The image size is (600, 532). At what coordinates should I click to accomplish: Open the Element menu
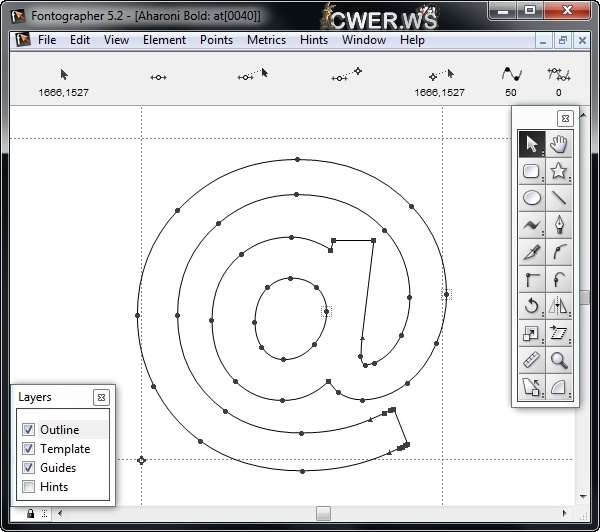tap(164, 40)
